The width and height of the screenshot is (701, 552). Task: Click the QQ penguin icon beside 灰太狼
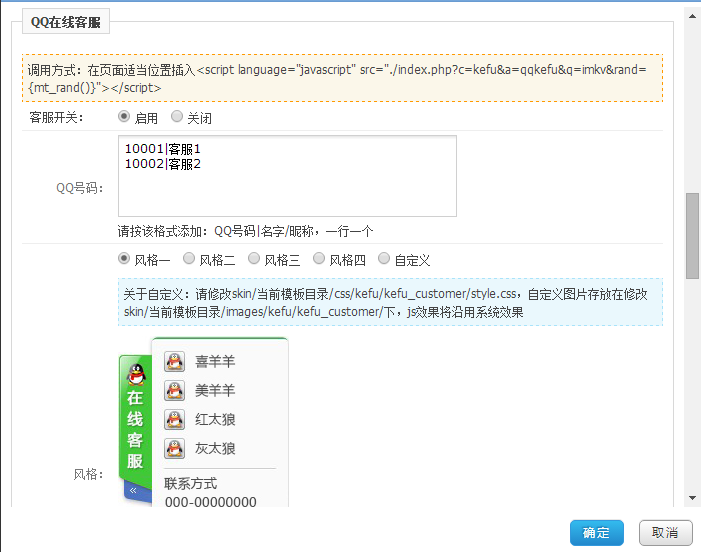[x=174, y=448]
